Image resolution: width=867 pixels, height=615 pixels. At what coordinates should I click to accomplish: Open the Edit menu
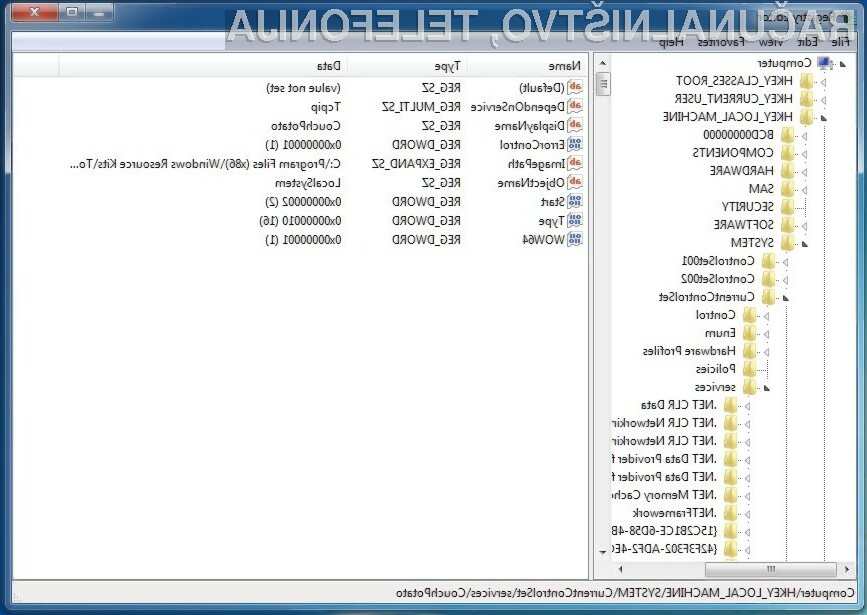807,42
